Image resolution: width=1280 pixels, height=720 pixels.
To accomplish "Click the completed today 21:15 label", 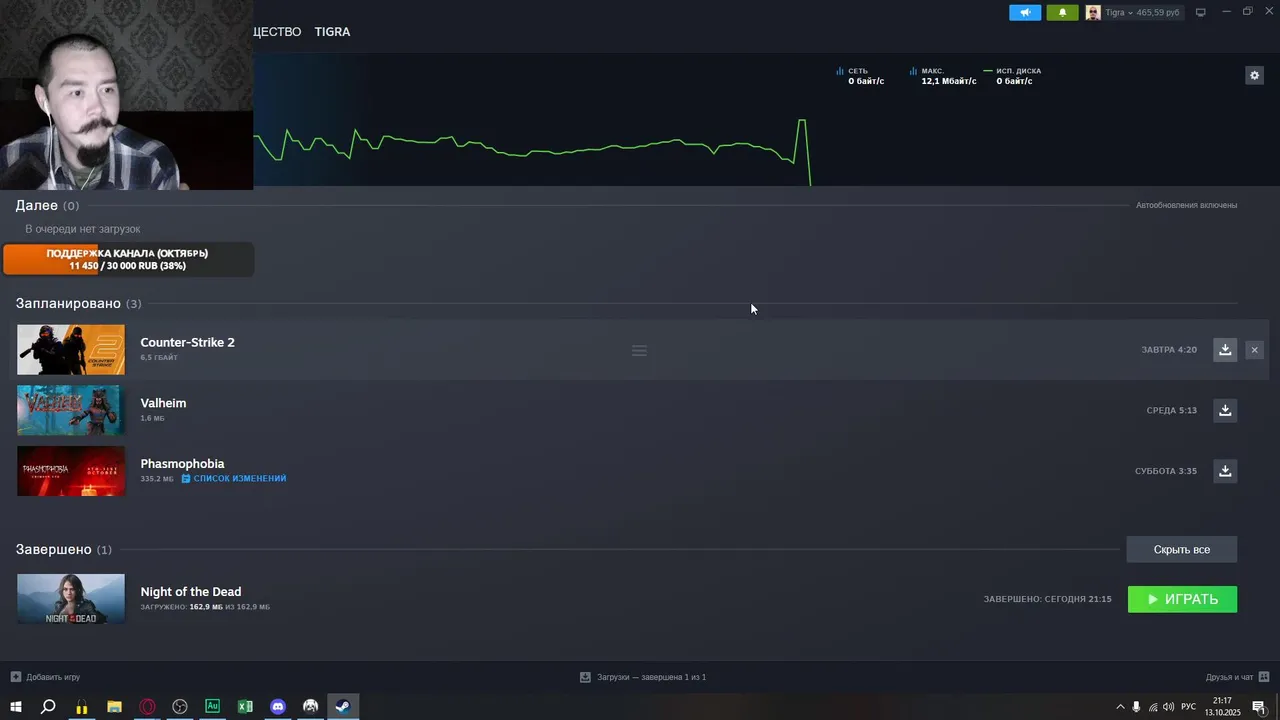I will [x=1047, y=599].
